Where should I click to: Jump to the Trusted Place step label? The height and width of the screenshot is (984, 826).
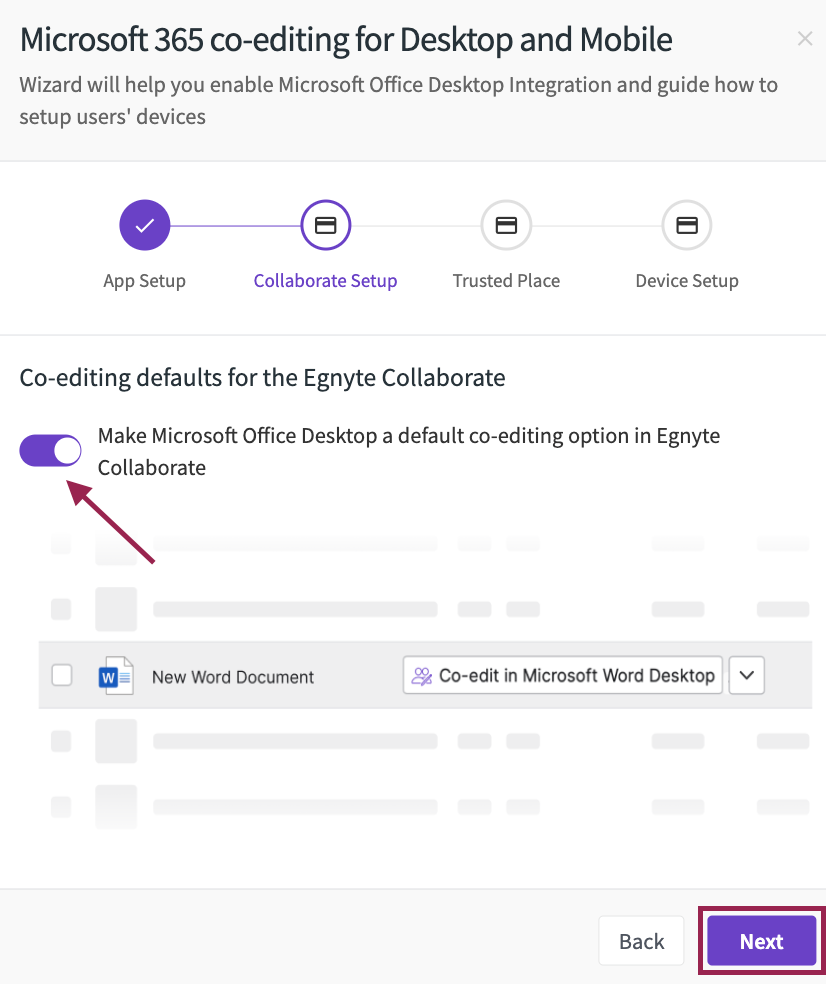[506, 281]
